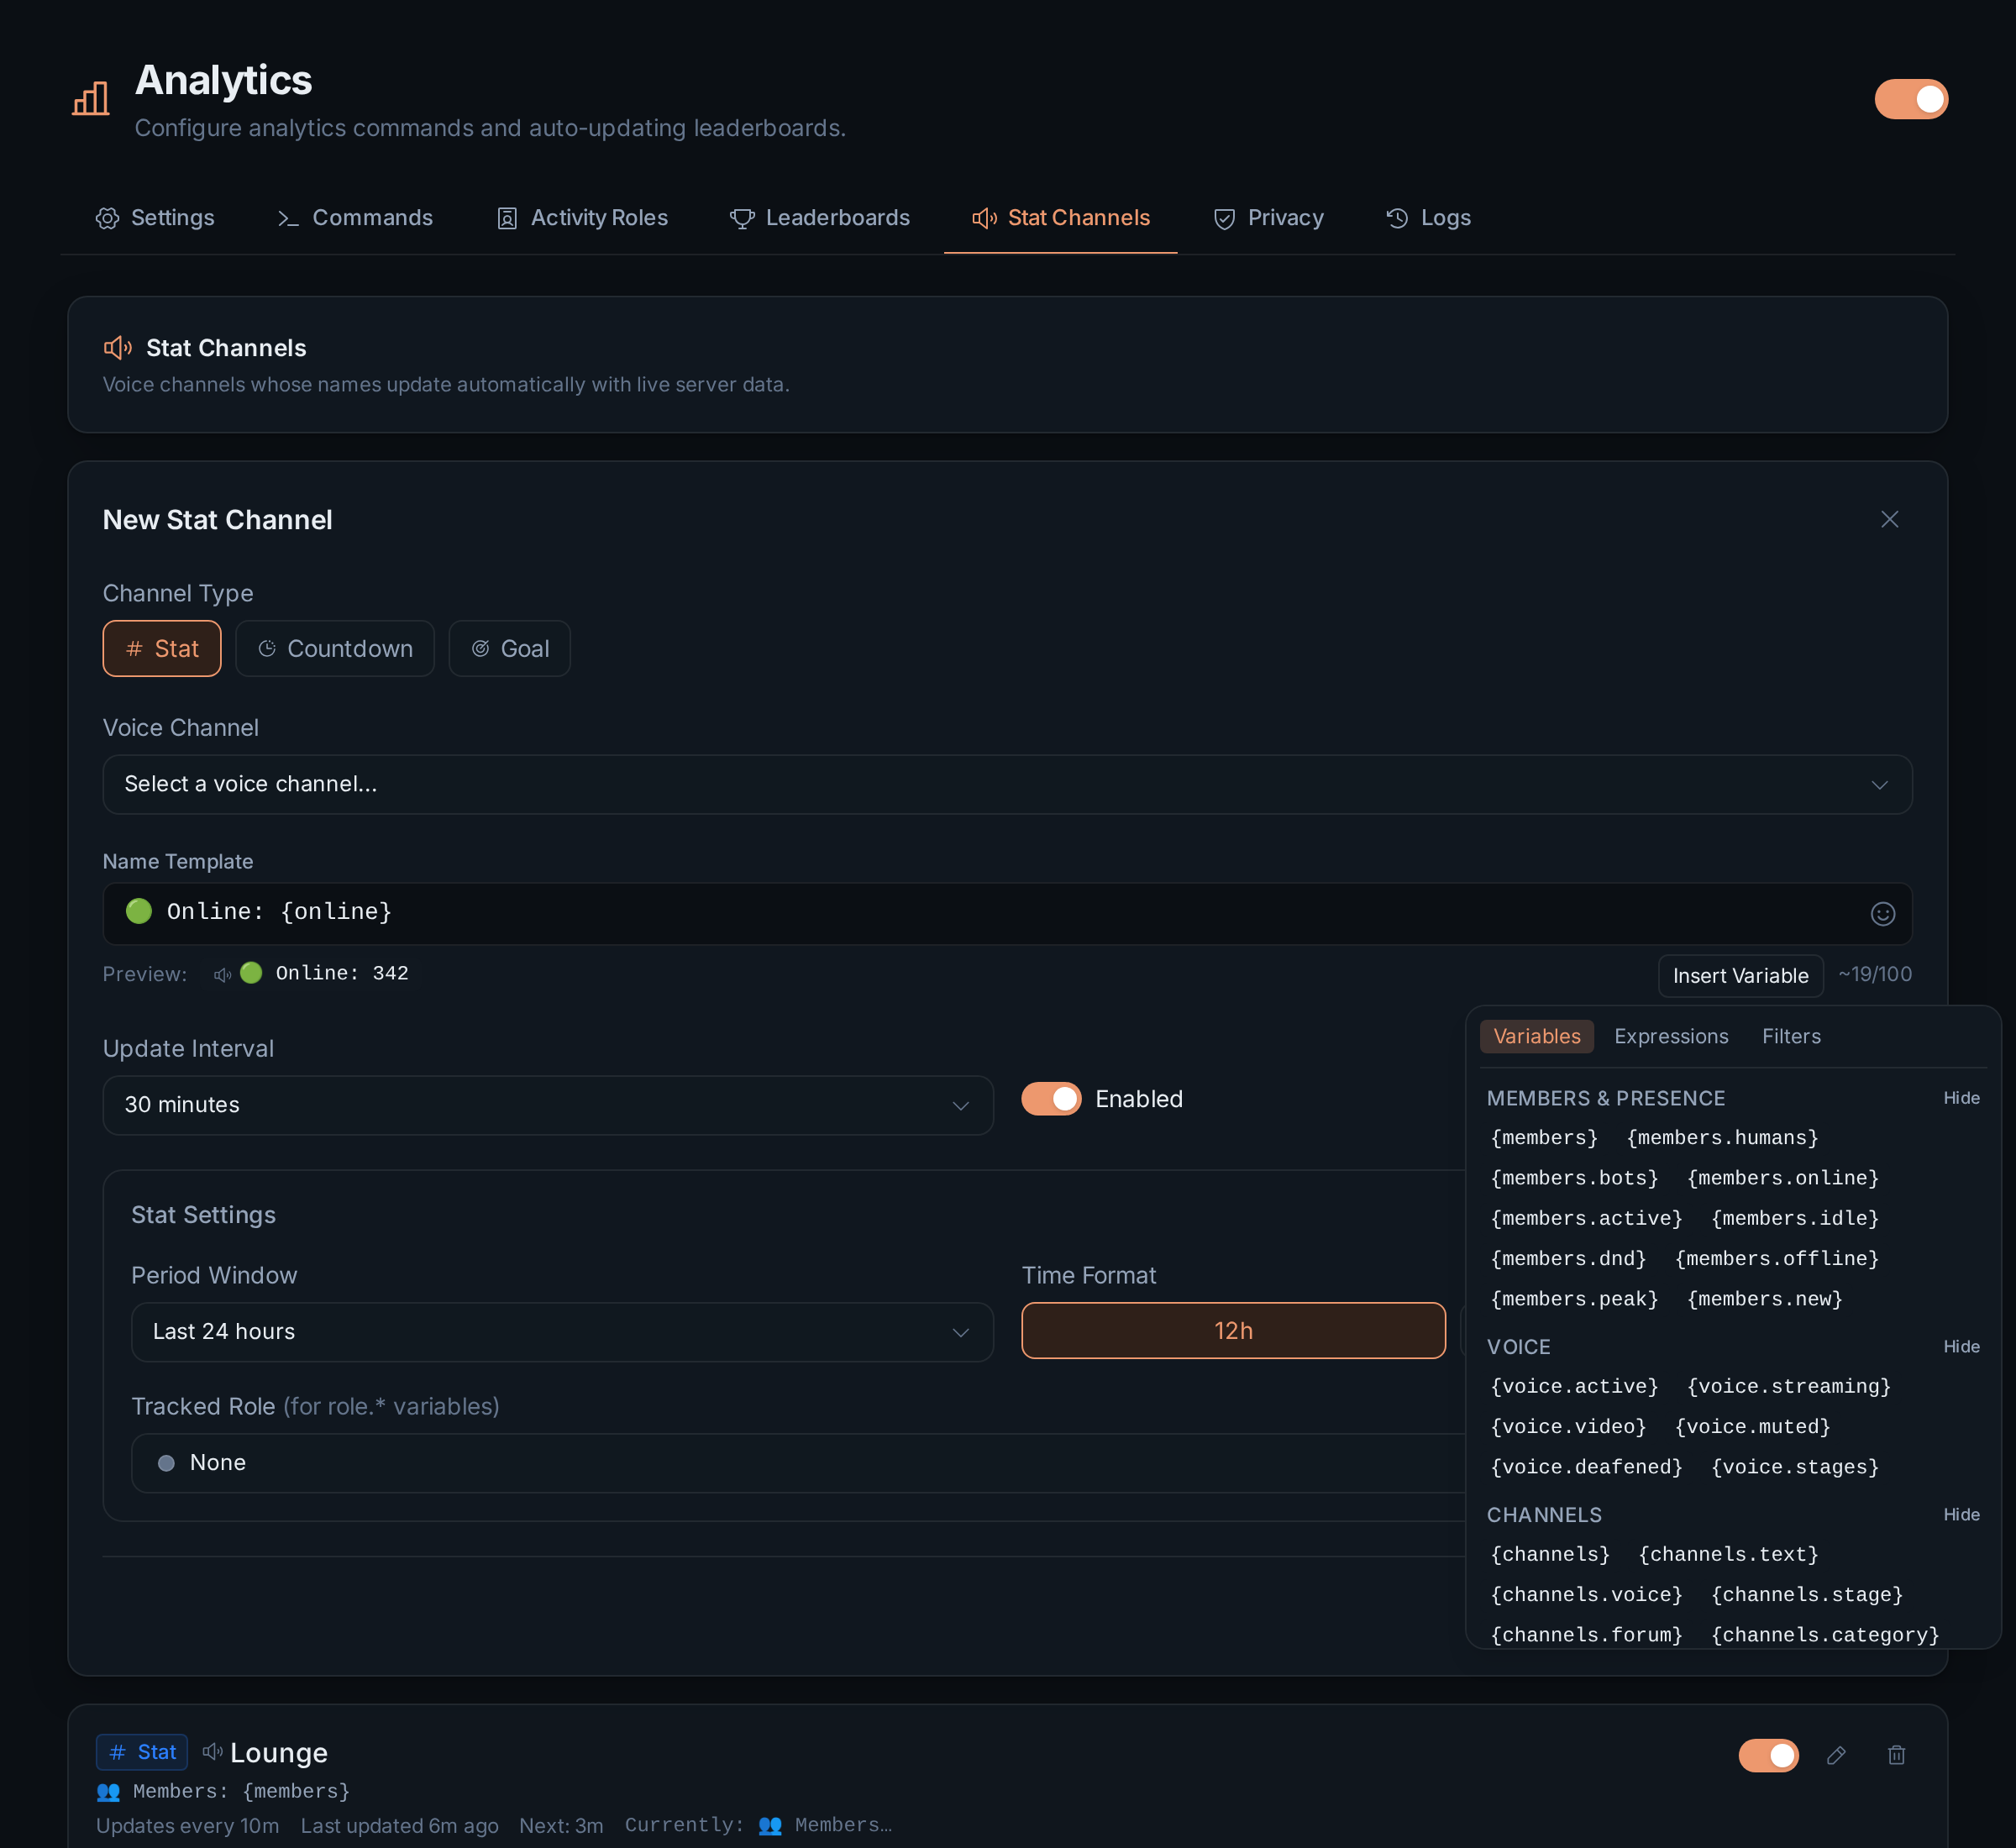This screenshot has width=2016, height=1848.
Task: Click the Analytics bar chart icon
Action: pos(91,99)
